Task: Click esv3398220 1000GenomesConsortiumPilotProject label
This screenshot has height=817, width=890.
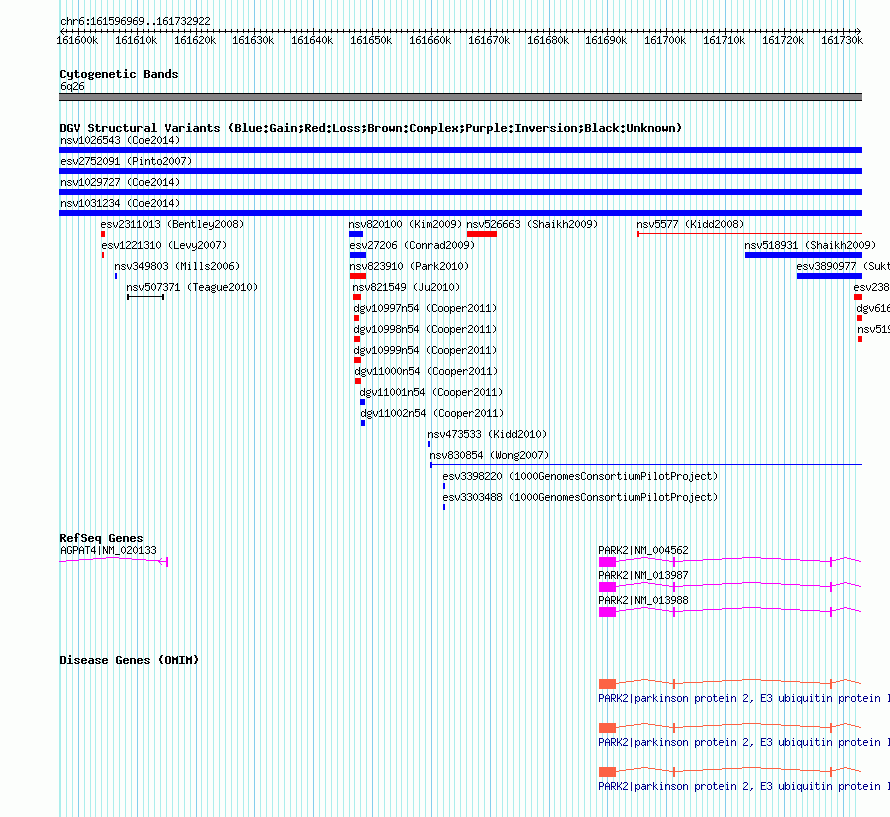Action: click(x=580, y=476)
